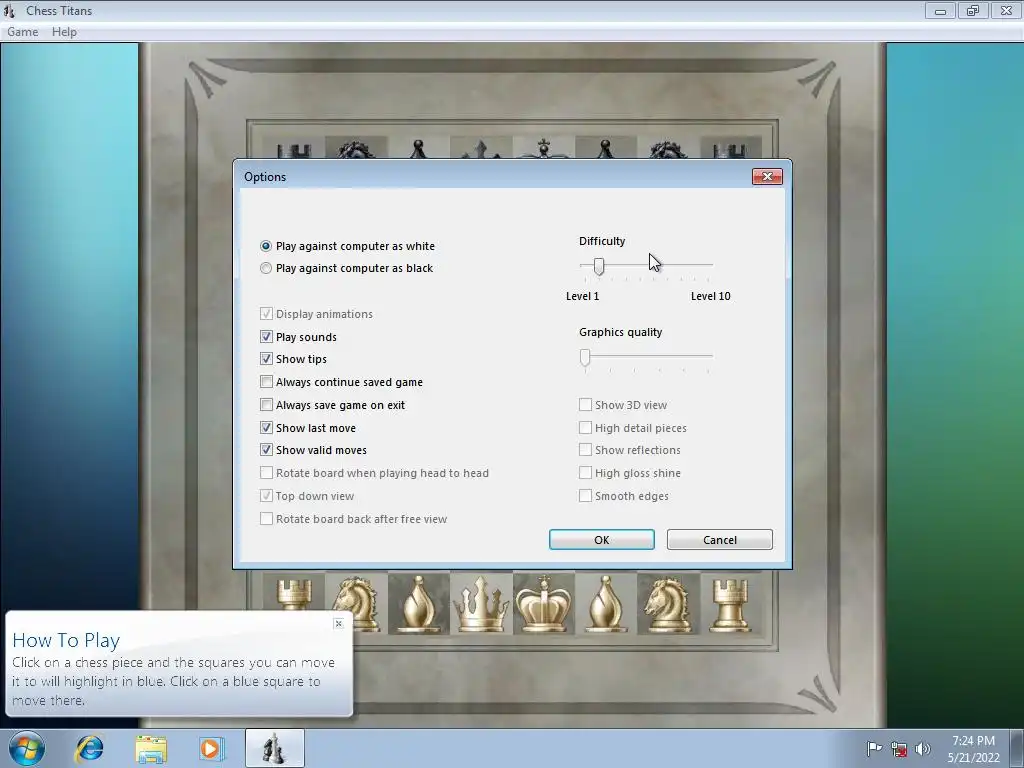The width and height of the screenshot is (1024, 768).
Task: Click Rotate board back after free view
Action: tap(266, 519)
